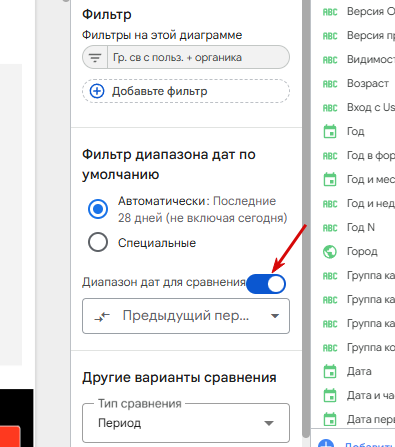The height and width of the screenshot is (447, 395).
Task: Select the 'Видимост' field
Action: point(371,59)
